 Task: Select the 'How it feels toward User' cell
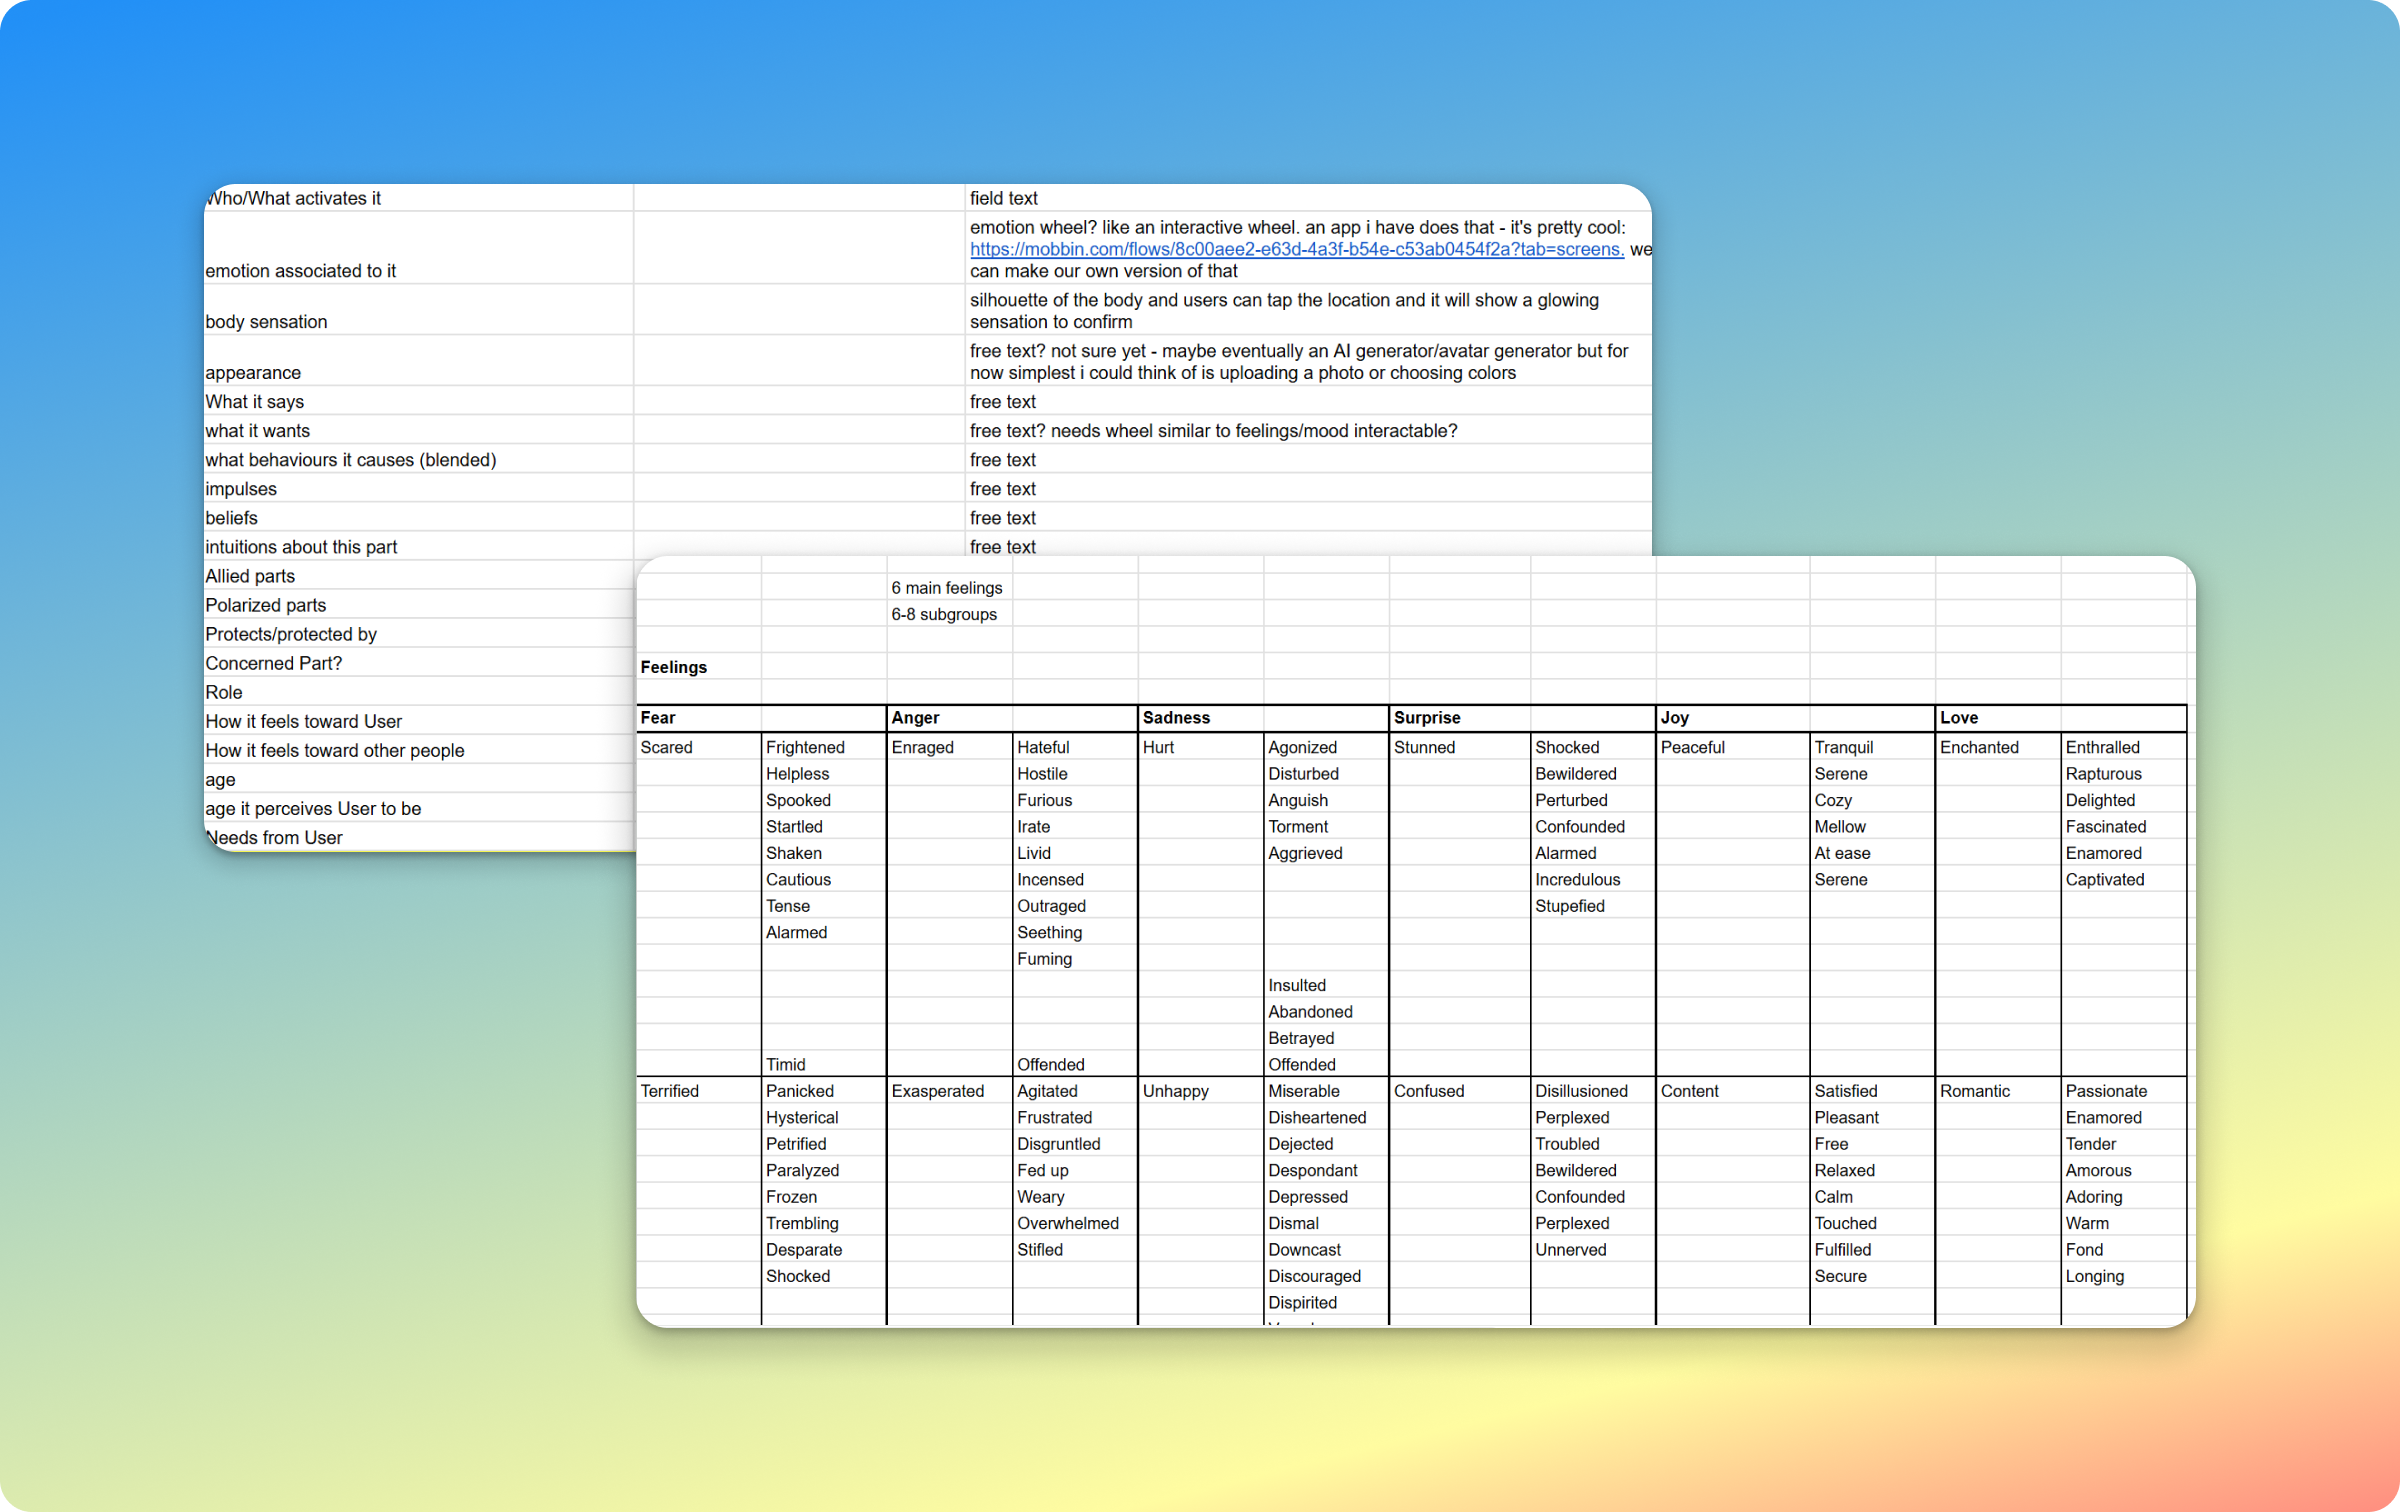point(304,721)
